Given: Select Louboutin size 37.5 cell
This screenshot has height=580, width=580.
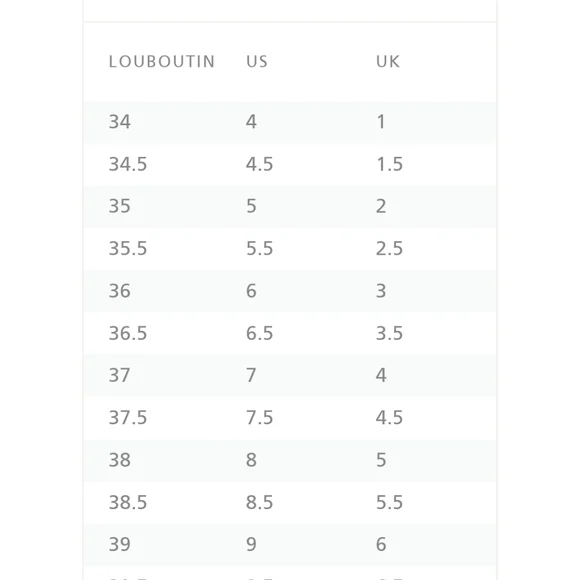Looking at the screenshot, I should tap(128, 418).
